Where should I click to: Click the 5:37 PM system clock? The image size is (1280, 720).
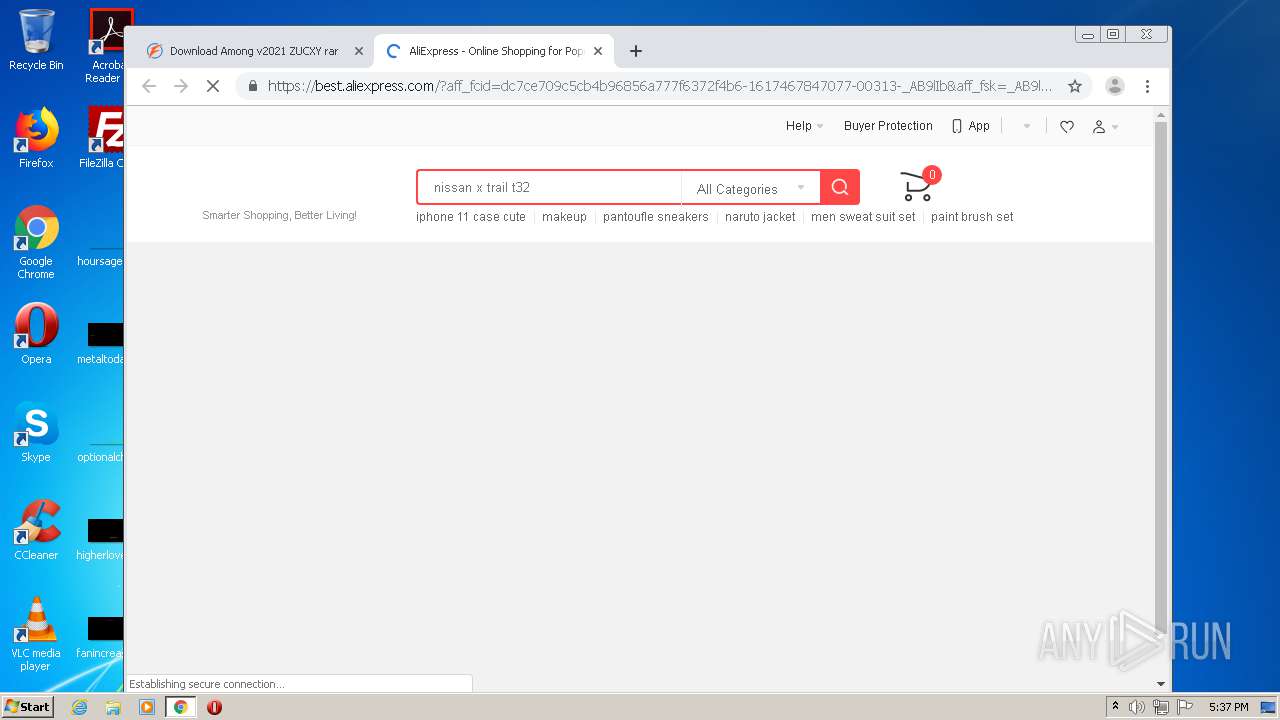point(1228,707)
